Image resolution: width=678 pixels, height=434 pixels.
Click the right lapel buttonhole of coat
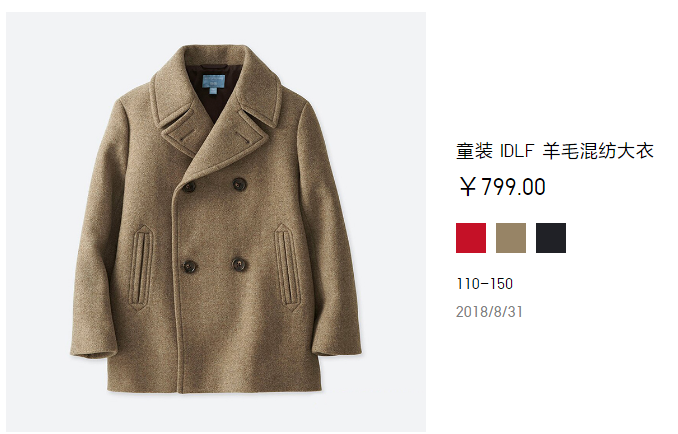(x=244, y=136)
